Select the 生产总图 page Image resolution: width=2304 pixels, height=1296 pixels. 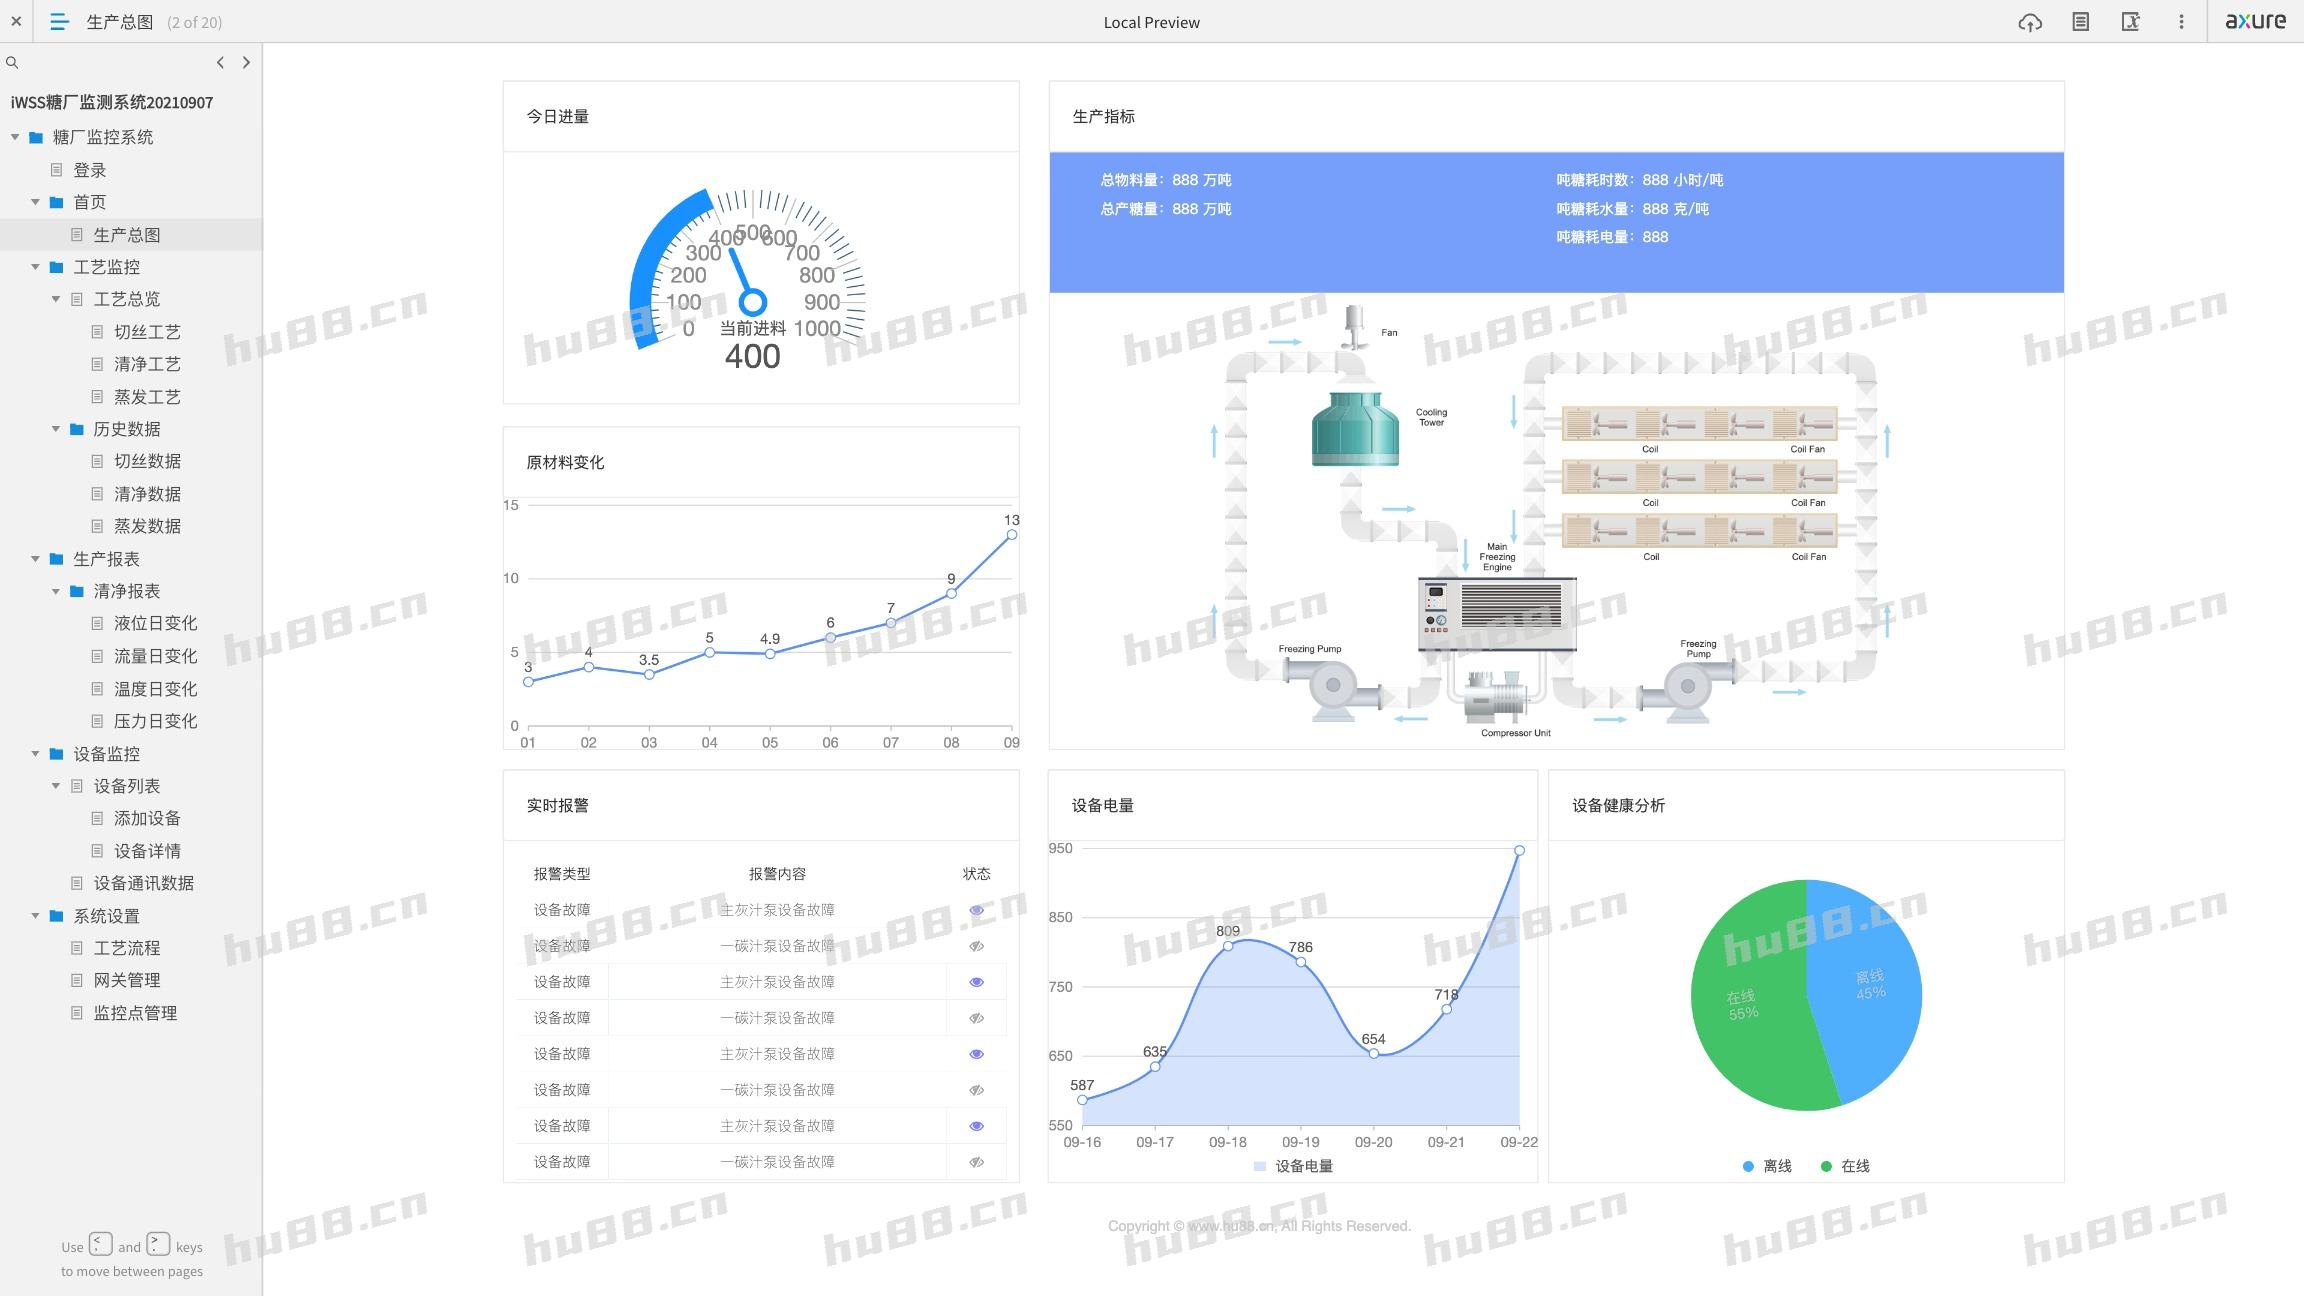(126, 235)
